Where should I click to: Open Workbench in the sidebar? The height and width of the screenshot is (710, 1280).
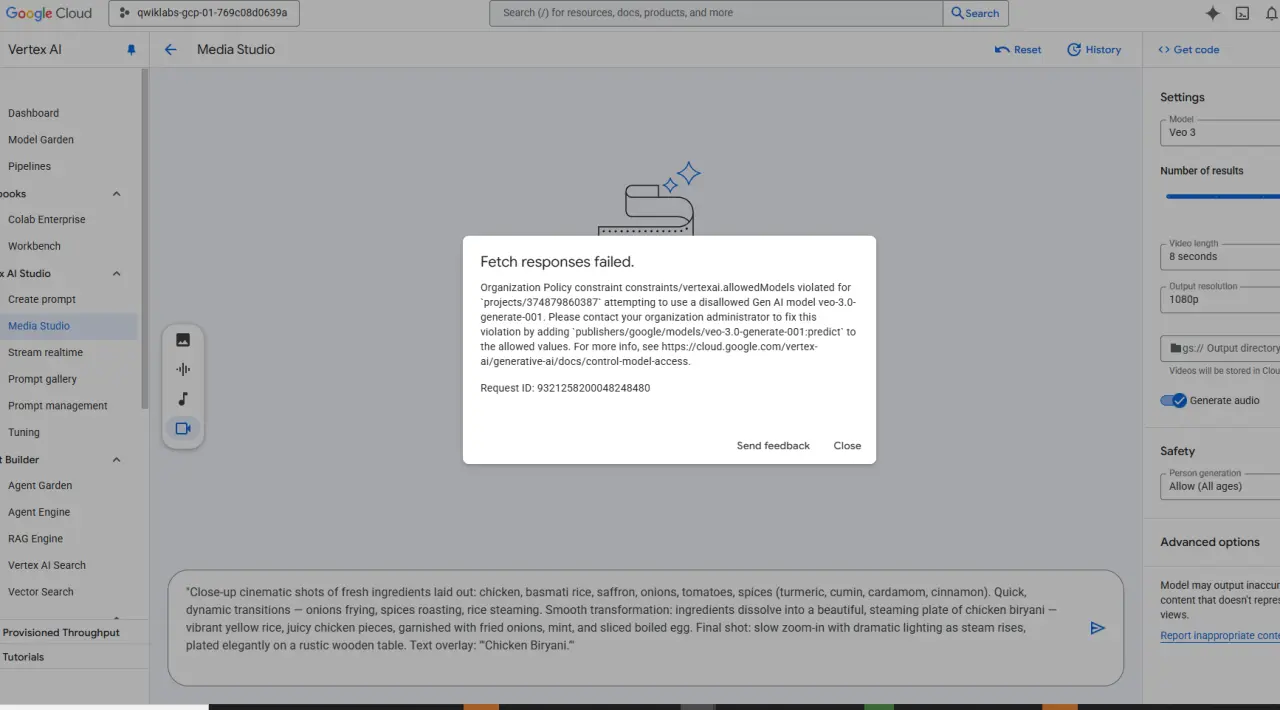tap(34, 246)
